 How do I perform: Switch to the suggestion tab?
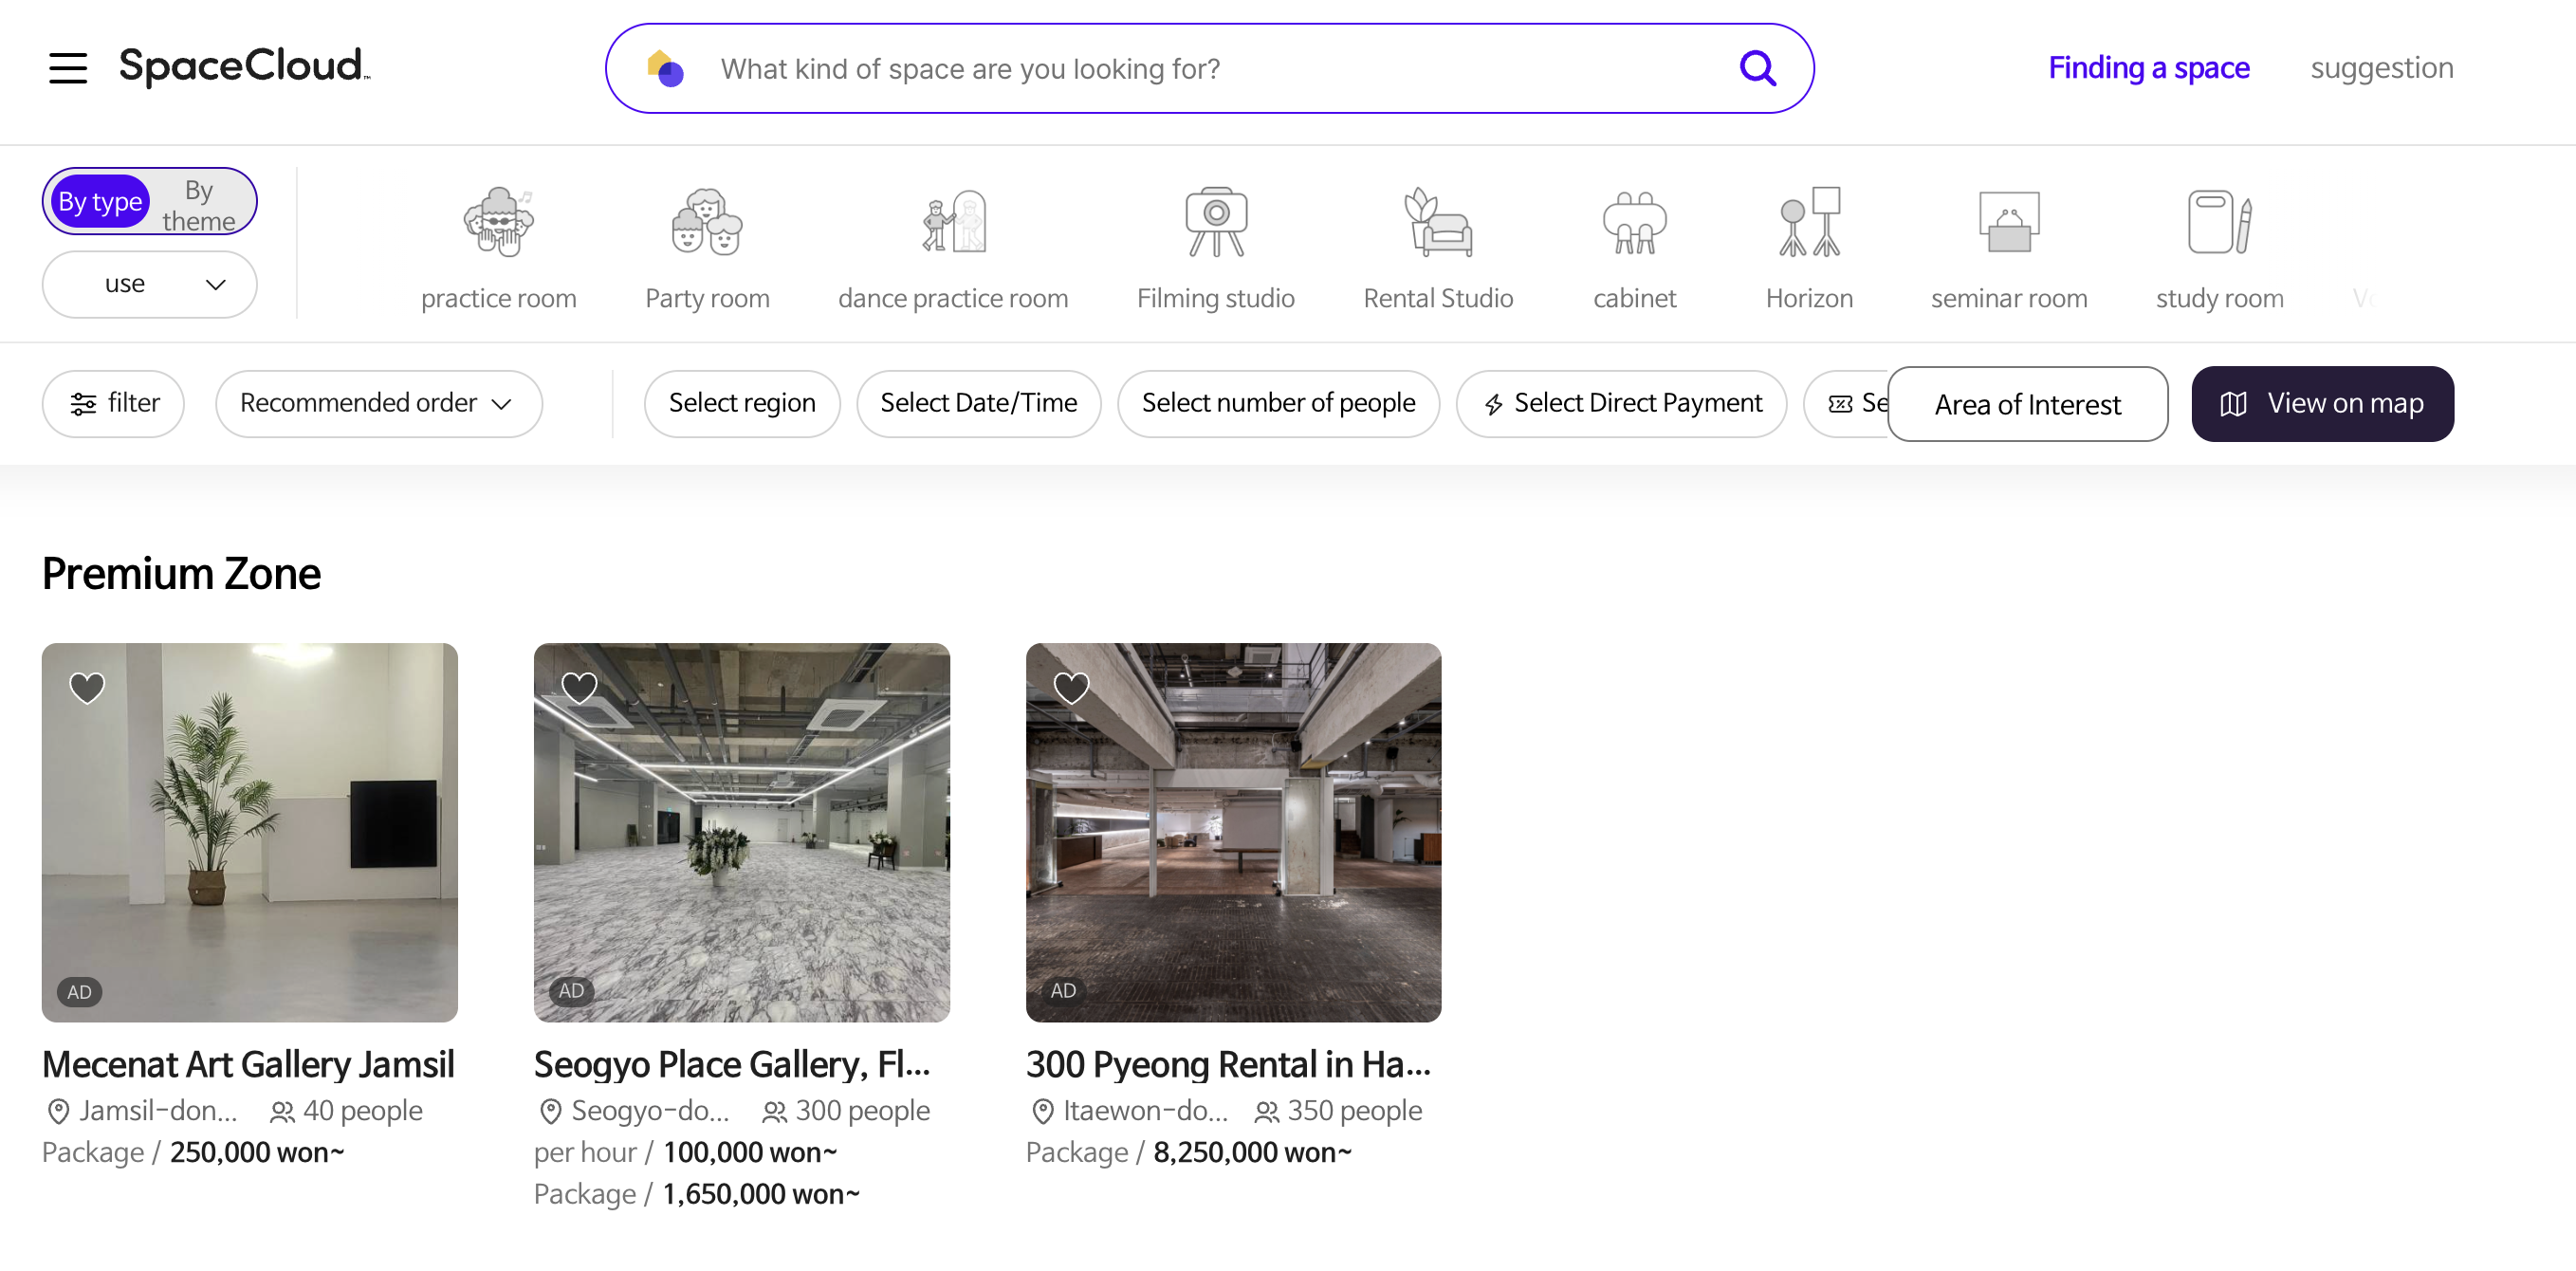tap(2381, 68)
